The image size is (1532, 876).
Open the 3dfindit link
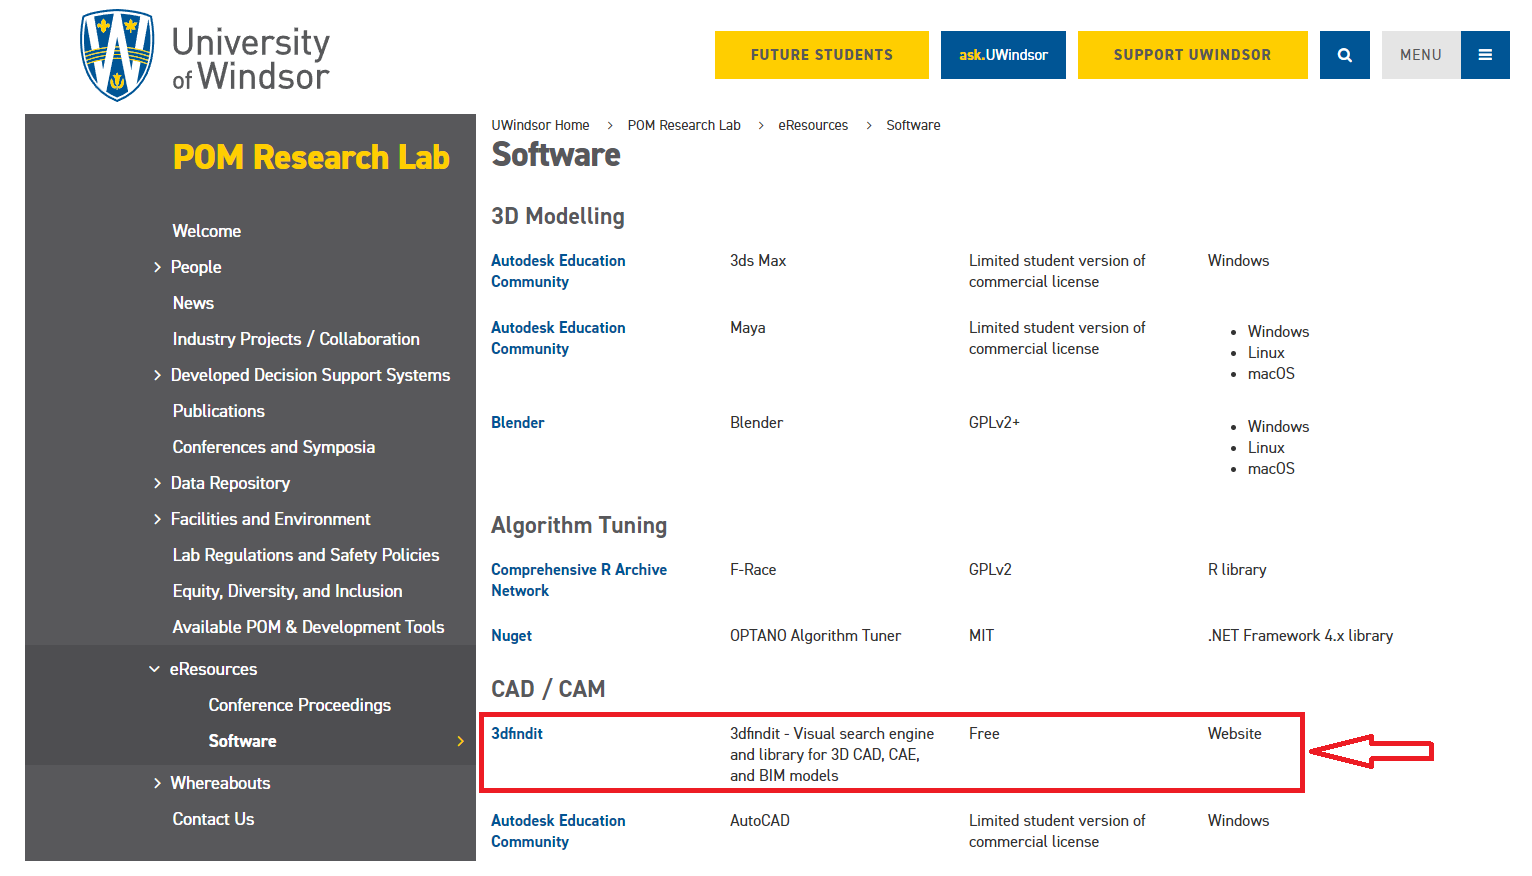click(x=517, y=733)
